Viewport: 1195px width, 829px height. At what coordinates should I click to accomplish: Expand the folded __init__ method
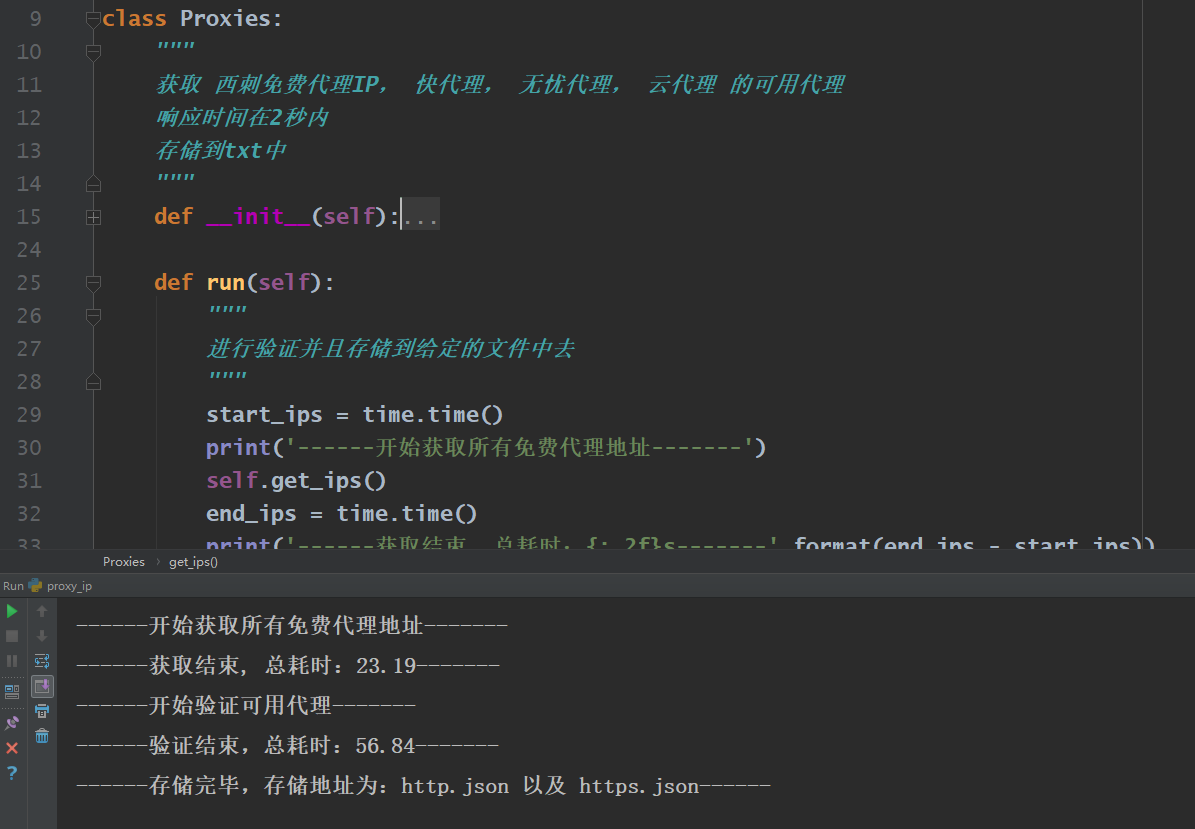pyautogui.click(x=93, y=217)
